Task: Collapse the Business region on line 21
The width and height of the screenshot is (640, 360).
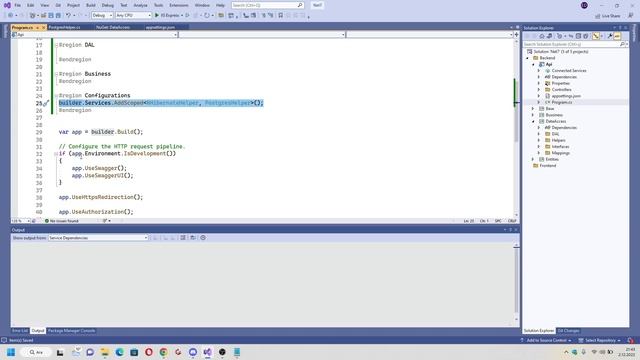Action: coord(56,74)
